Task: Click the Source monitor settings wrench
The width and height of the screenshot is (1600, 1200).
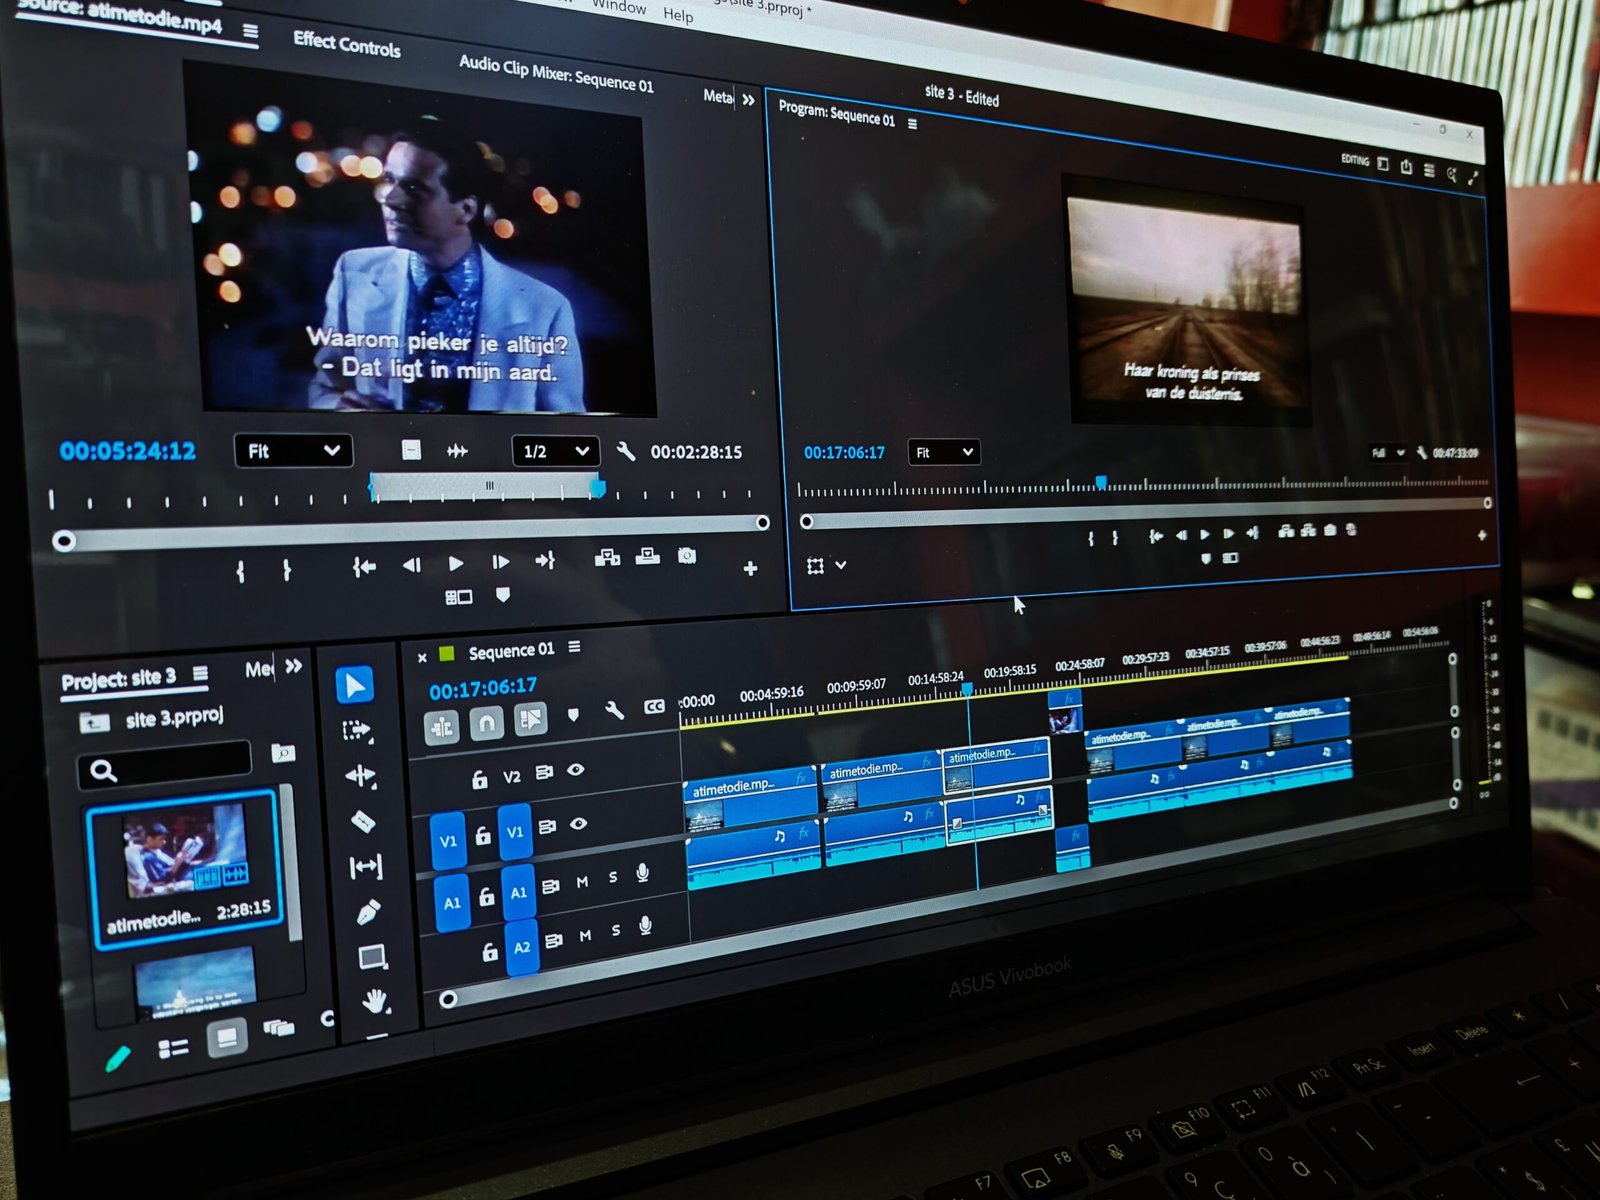Action: coord(626,452)
